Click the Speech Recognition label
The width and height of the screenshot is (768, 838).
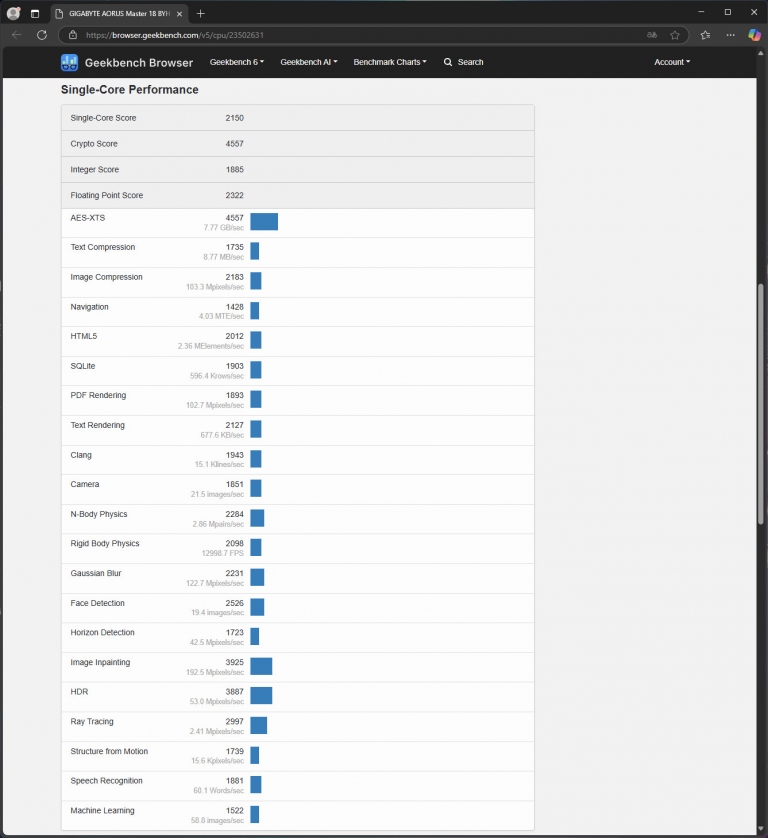coord(106,781)
